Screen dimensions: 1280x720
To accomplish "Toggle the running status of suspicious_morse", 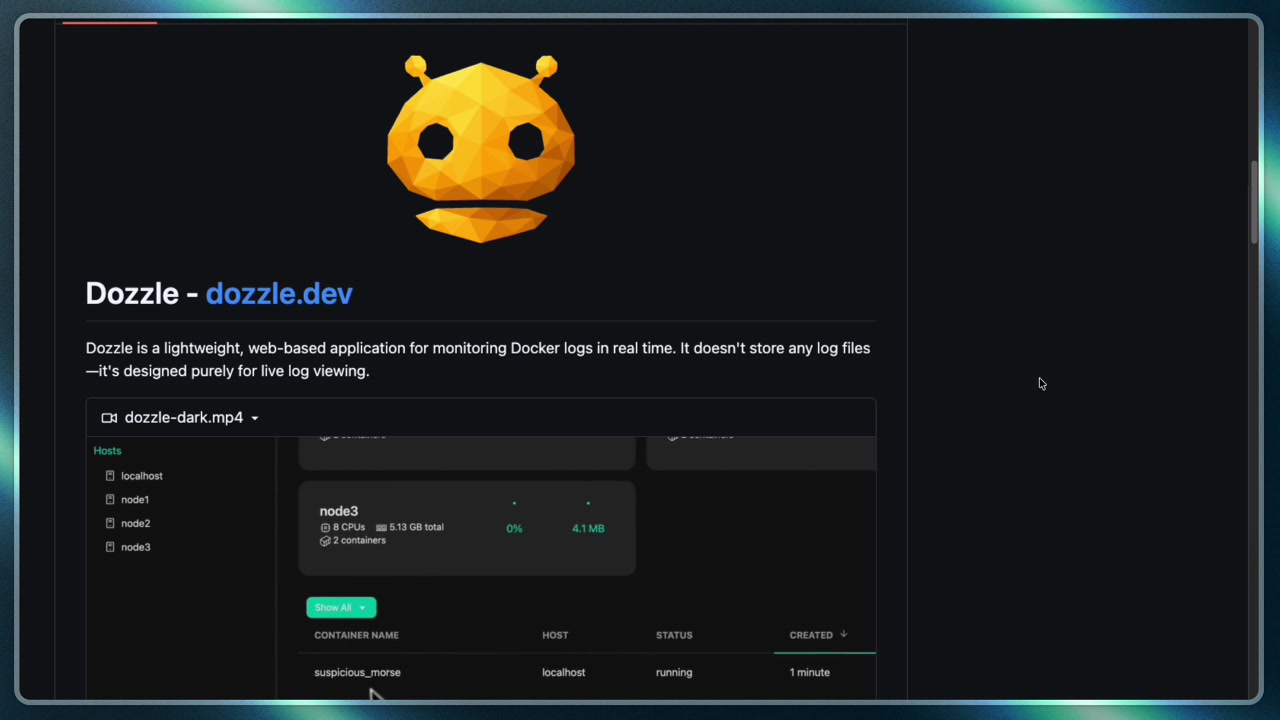I will click(673, 672).
